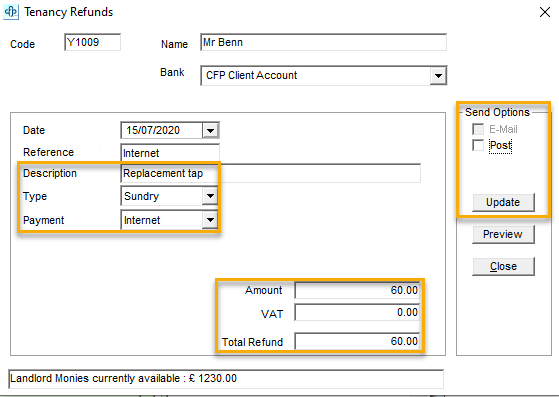Open the Bank dropdown arrow
This screenshot has width=559, height=397.
[x=438, y=76]
